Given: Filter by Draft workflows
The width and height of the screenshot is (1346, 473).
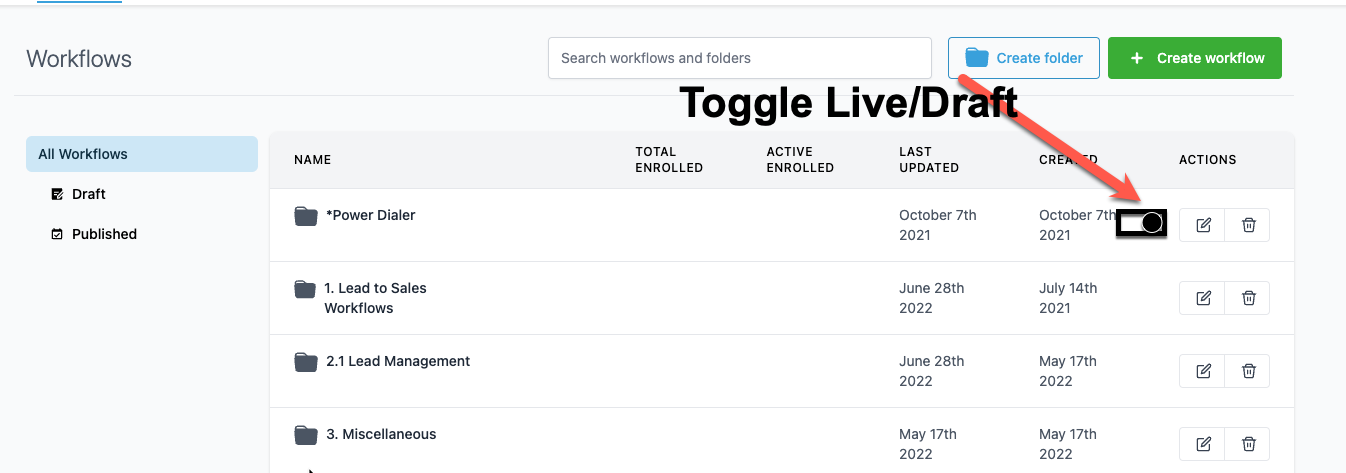Looking at the screenshot, I should pos(88,194).
